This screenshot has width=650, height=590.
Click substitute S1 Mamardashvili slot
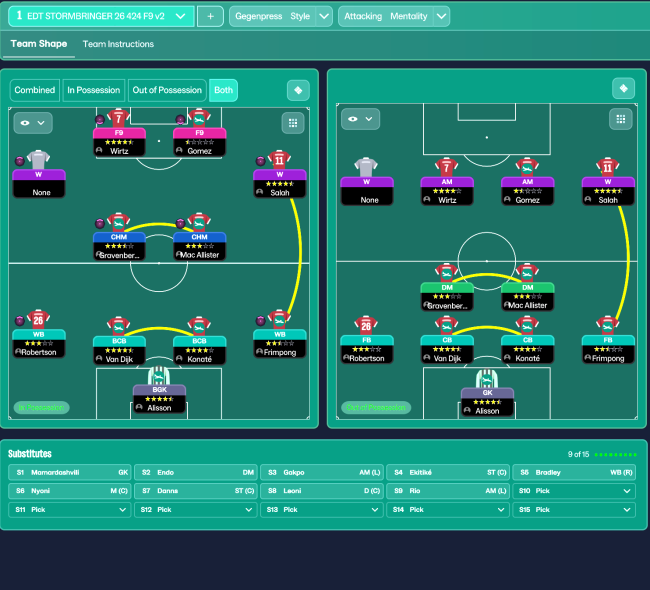pyautogui.click(x=70, y=472)
